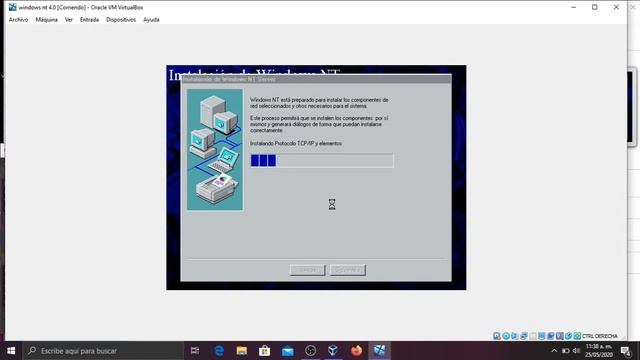Open the taskbar clock and date
Image resolution: width=640 pixels, height=360 pixels.
pyautogui.click(x=599, y=351)
